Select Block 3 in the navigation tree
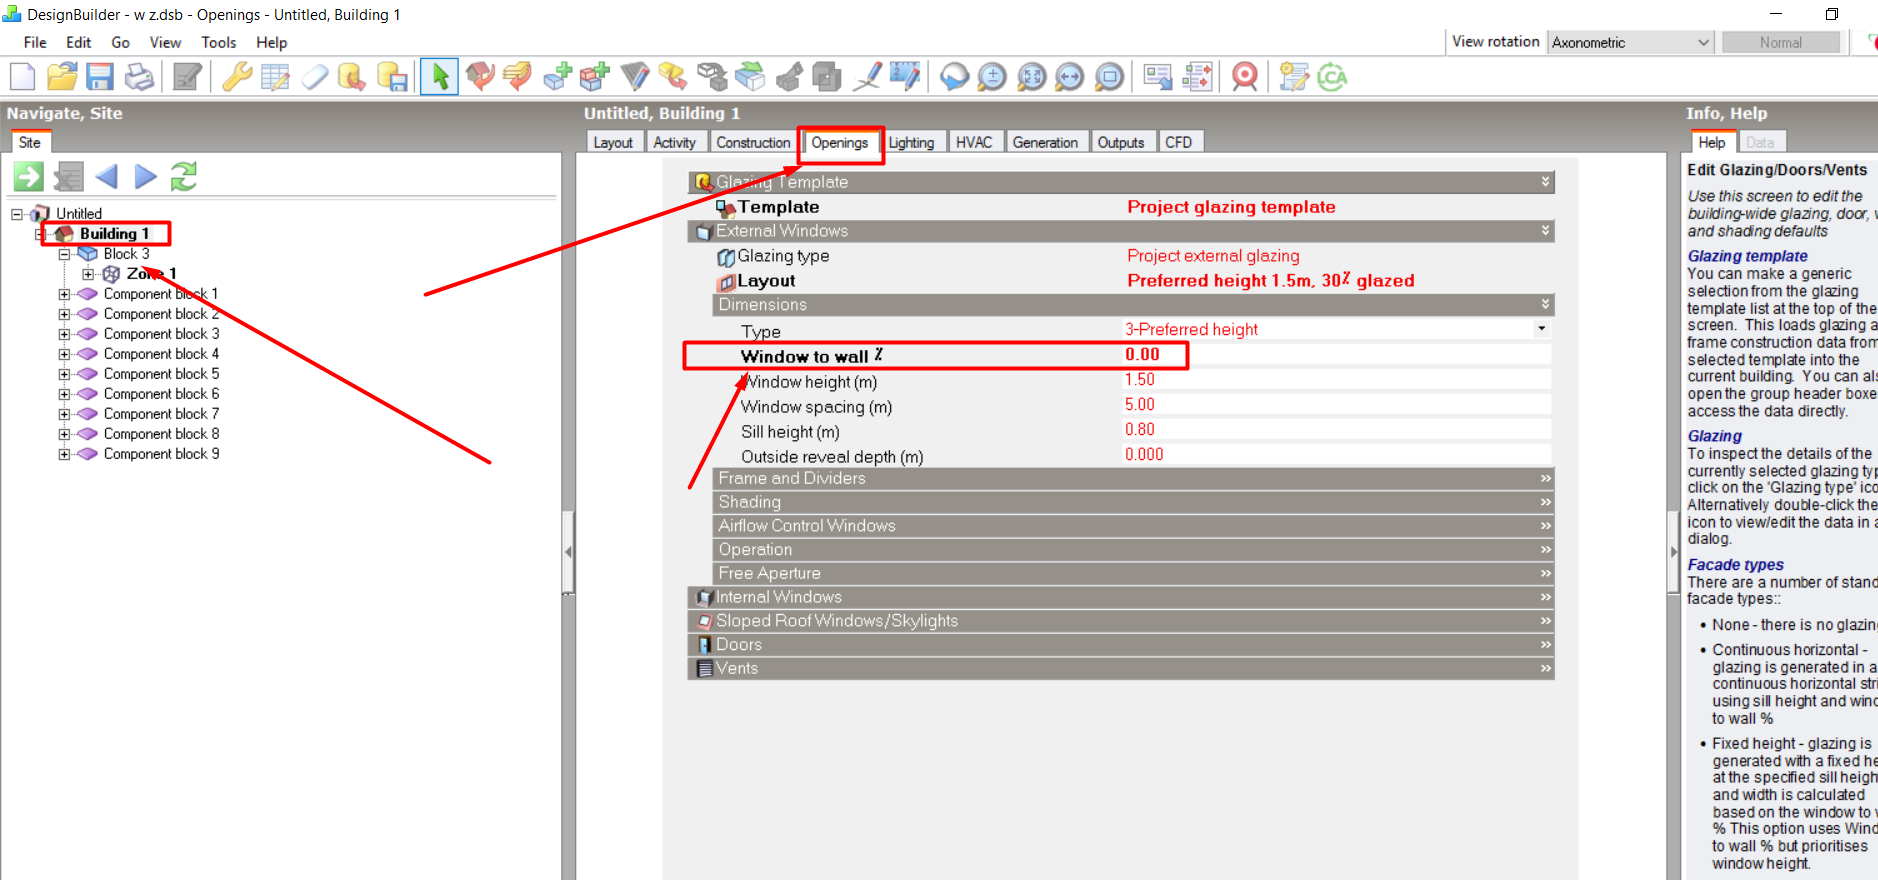 point(126,254)
